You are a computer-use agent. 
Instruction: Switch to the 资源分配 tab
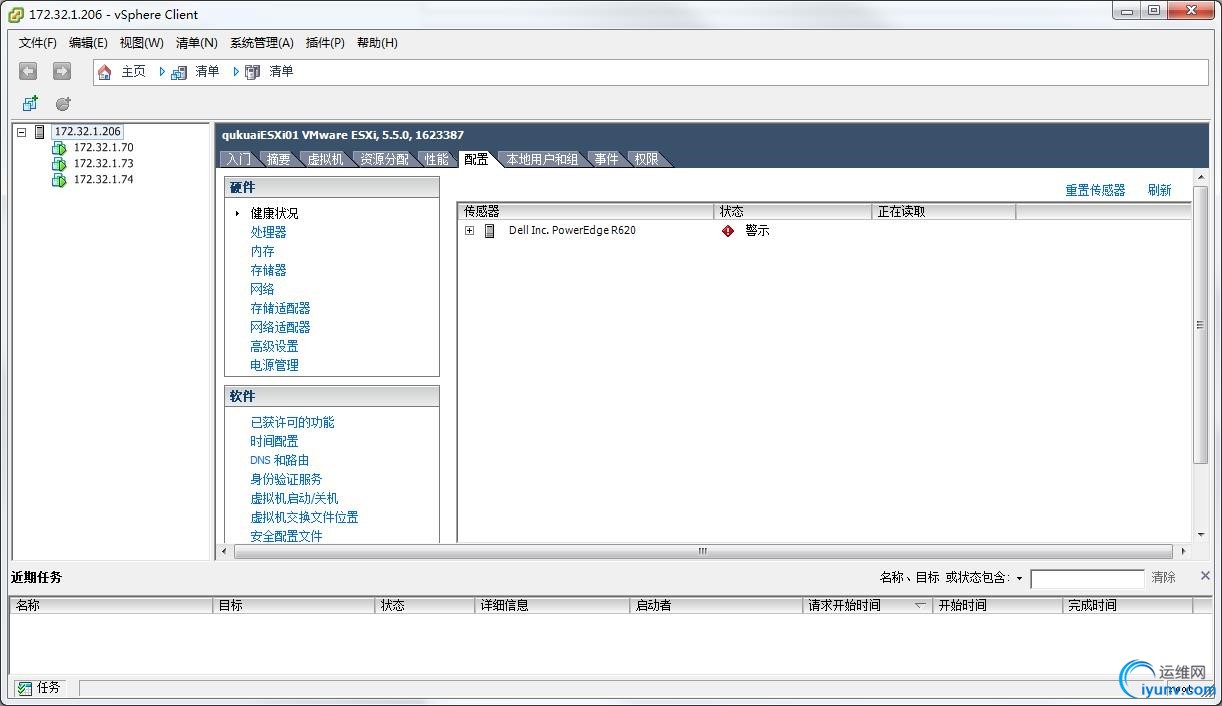point(384,159)
